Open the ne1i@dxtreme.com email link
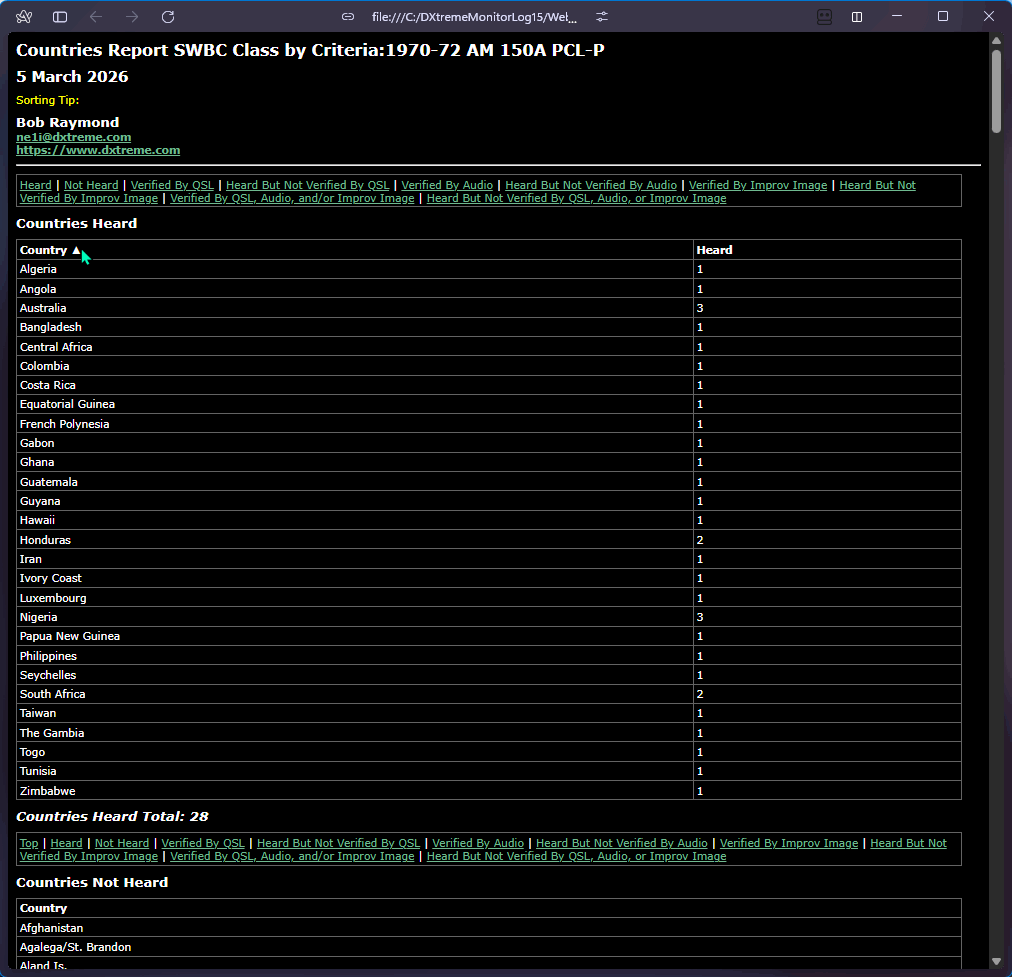The height and width of the screenshot is (977, 1012). [x=73, y=137]
